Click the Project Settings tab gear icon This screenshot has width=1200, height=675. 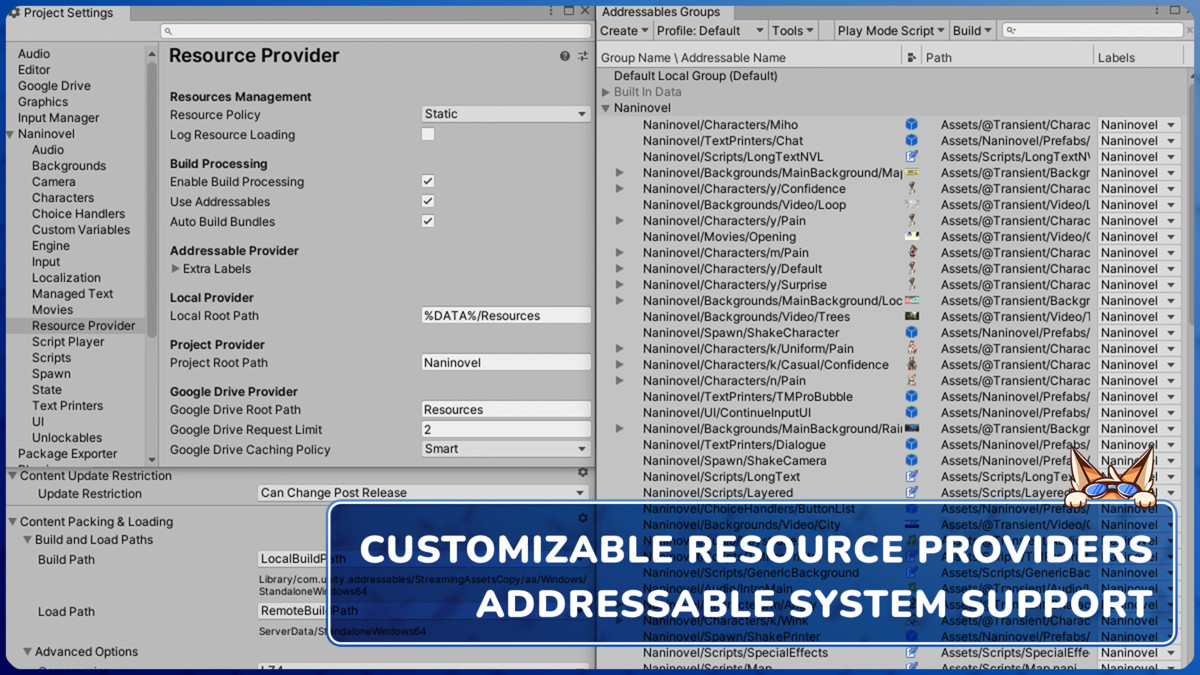pos(14,13)
